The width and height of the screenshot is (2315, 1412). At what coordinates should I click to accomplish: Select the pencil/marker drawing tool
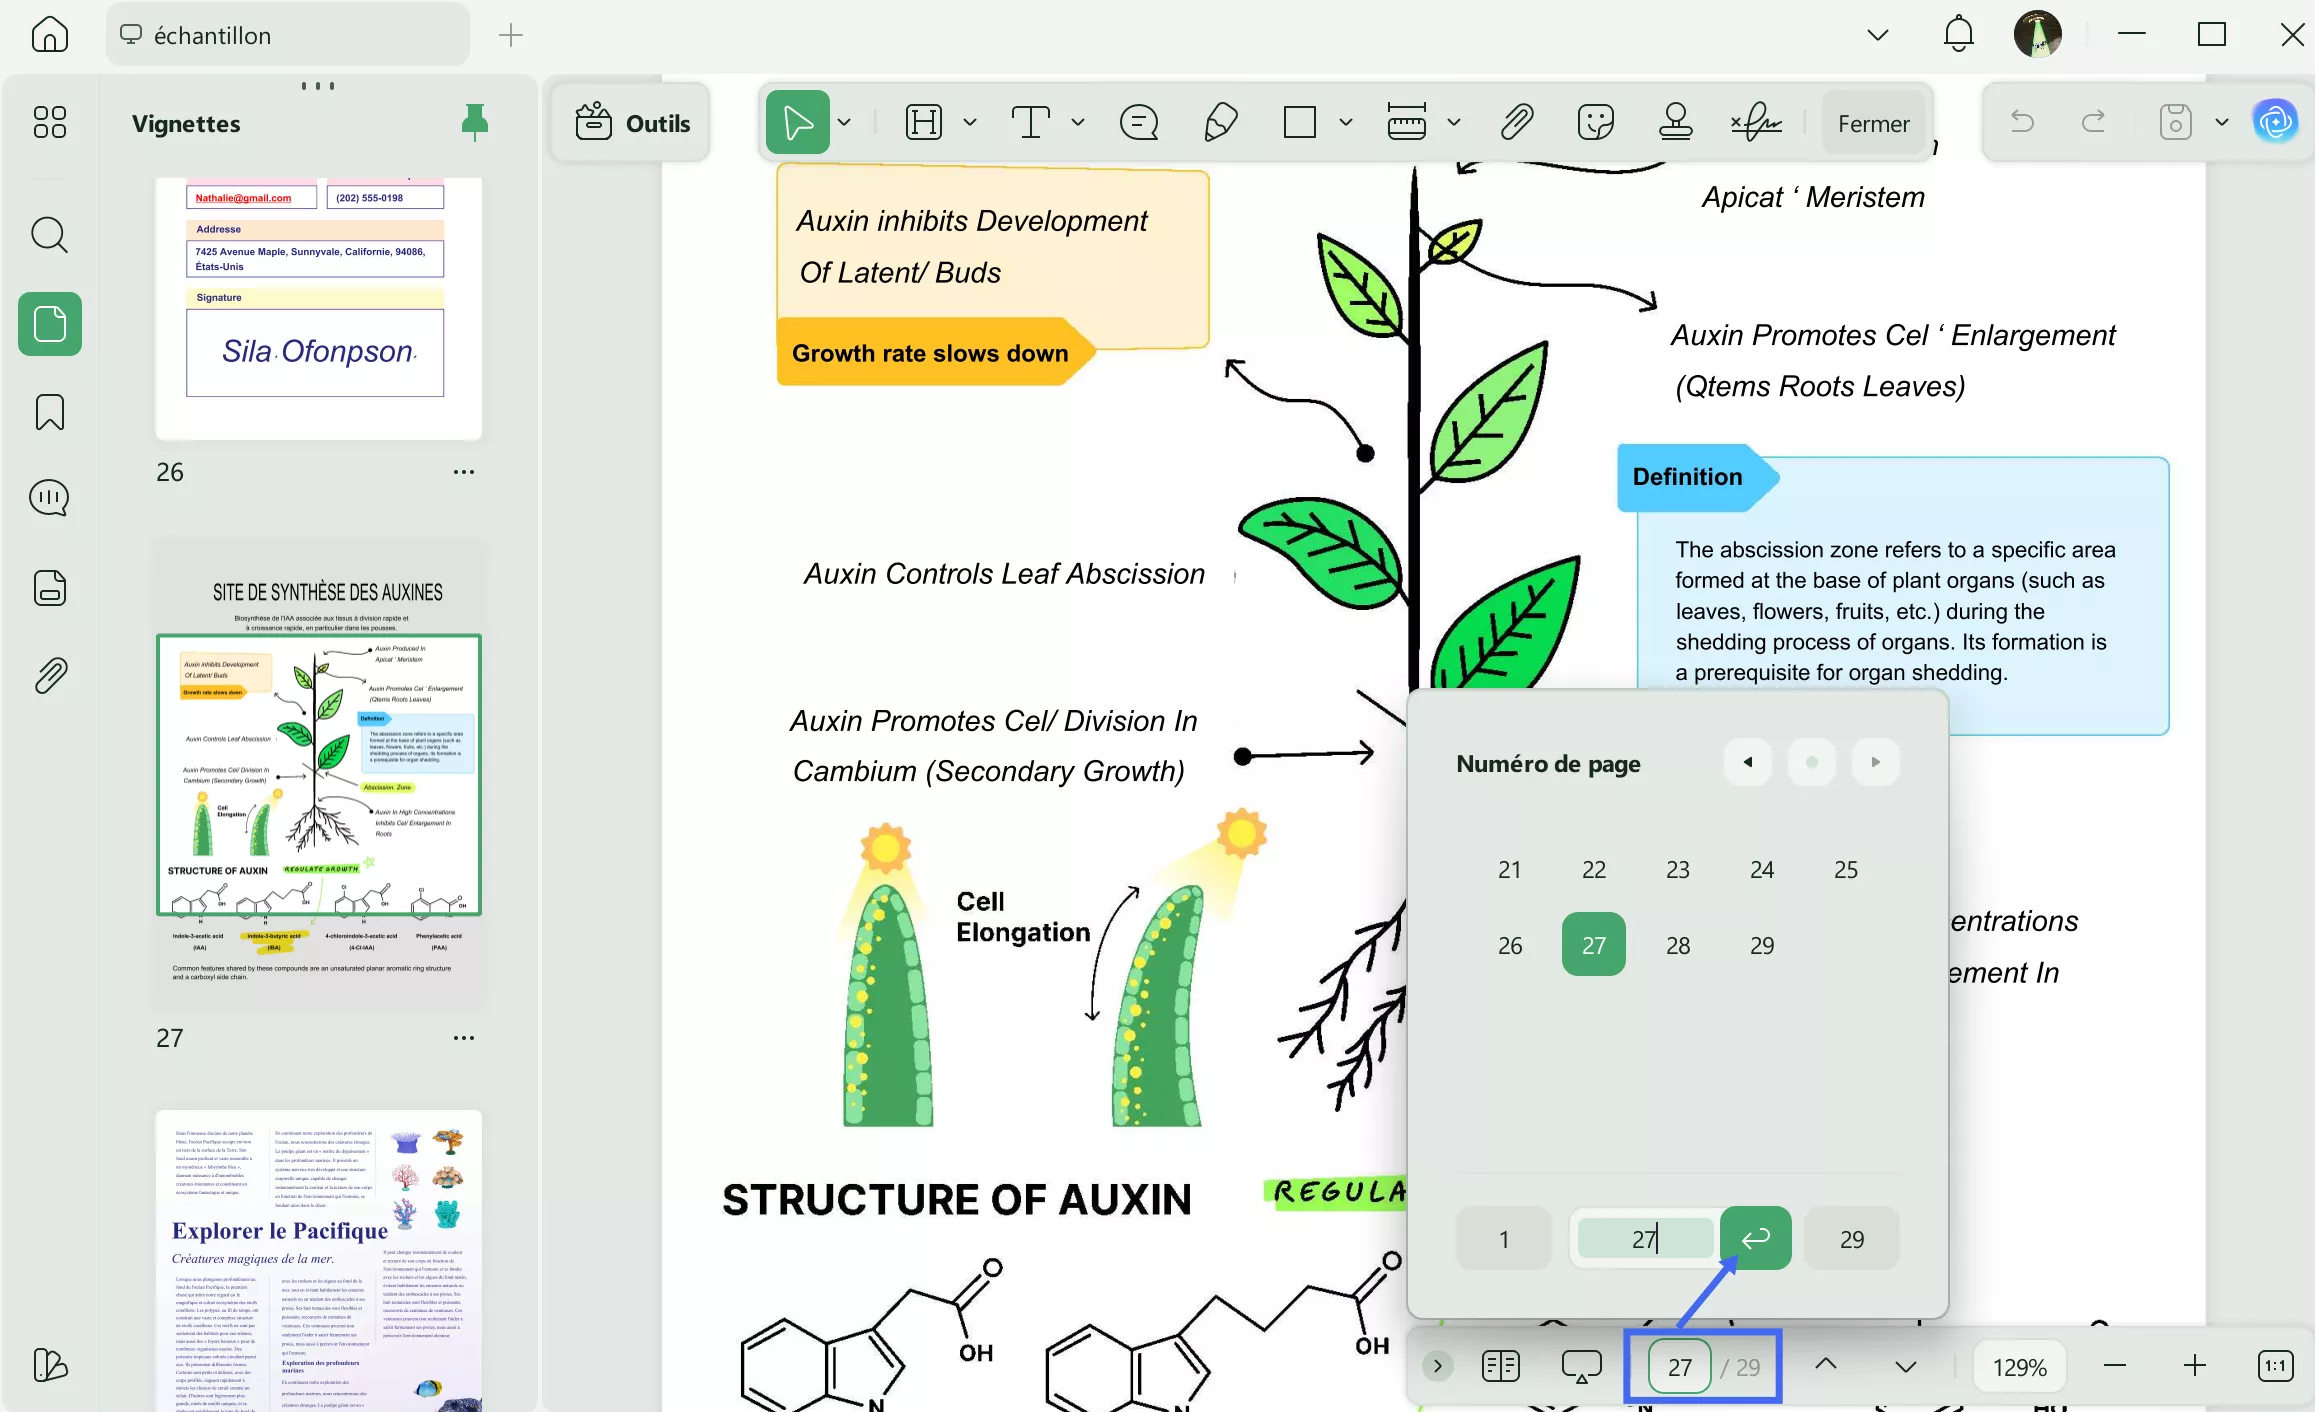(x=1221, y=123)
